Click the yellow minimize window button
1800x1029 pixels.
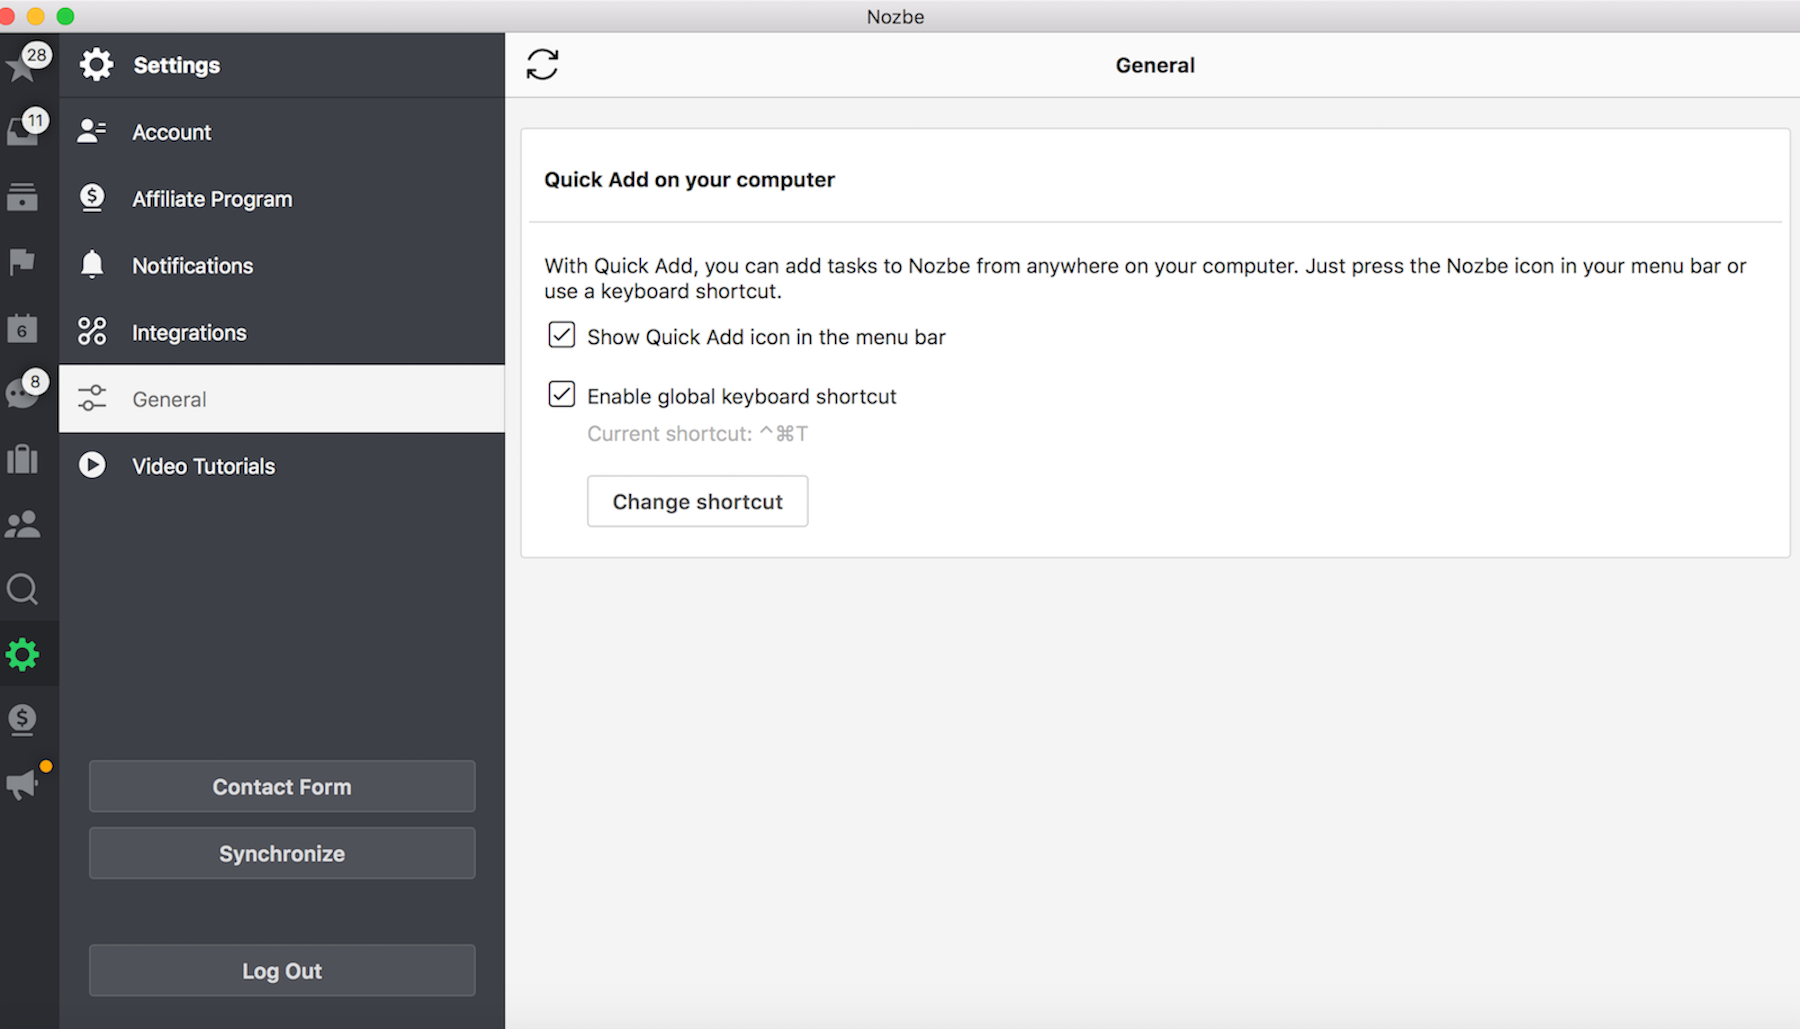coord(36,16)
